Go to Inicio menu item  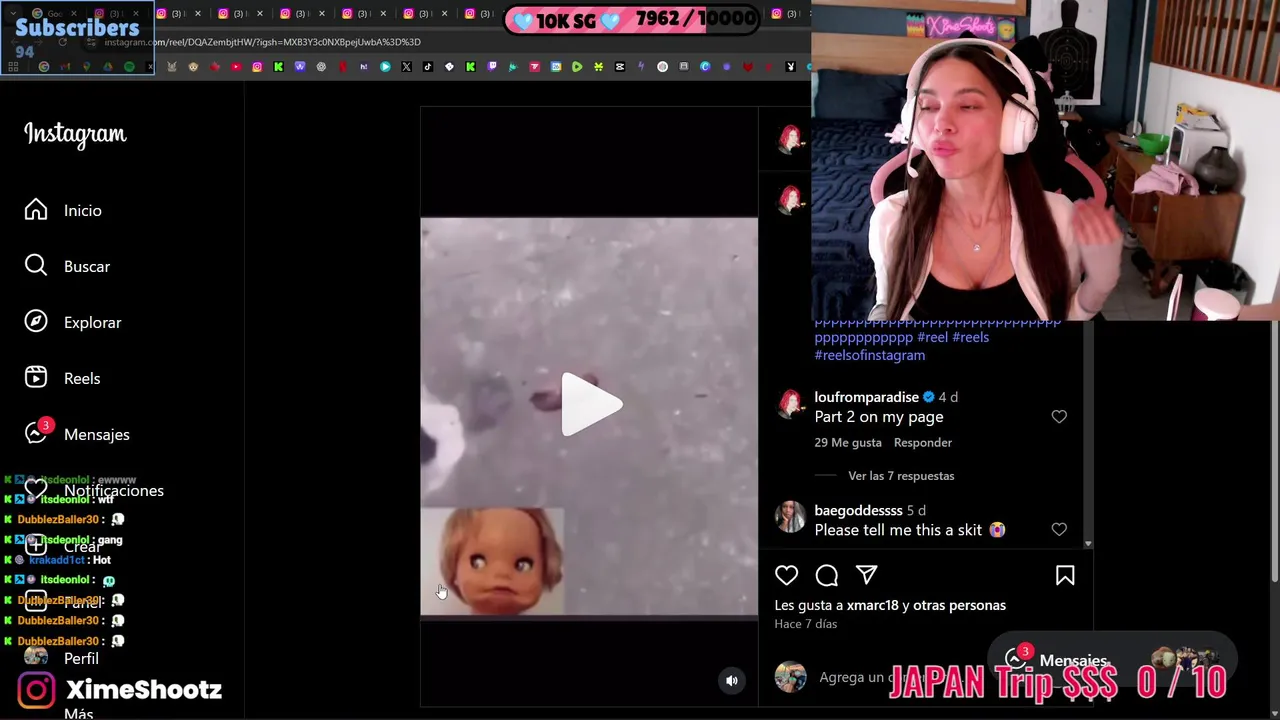(x=83, y=210)
